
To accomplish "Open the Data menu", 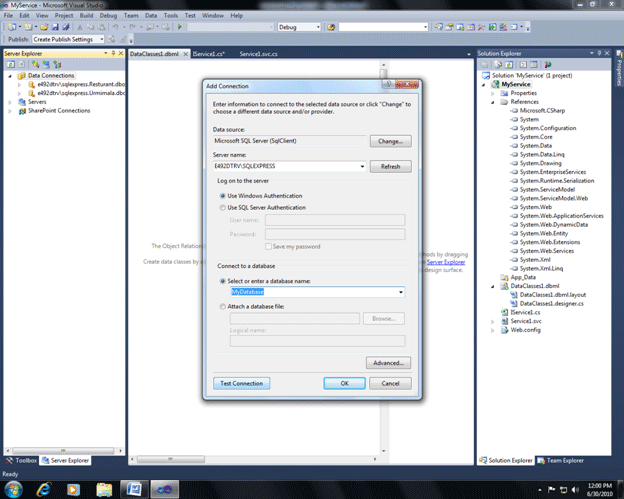I will pyautogui.click(x=151, y=16).
